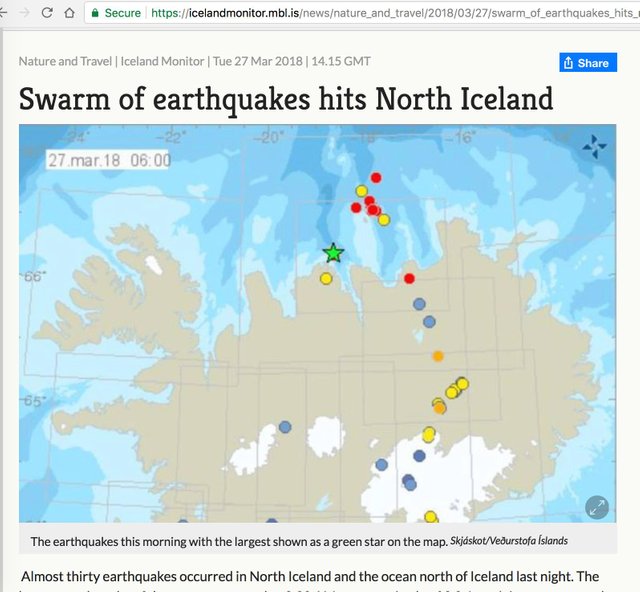
Task: Click the '66°' latitude label on map
Action: 33,276
